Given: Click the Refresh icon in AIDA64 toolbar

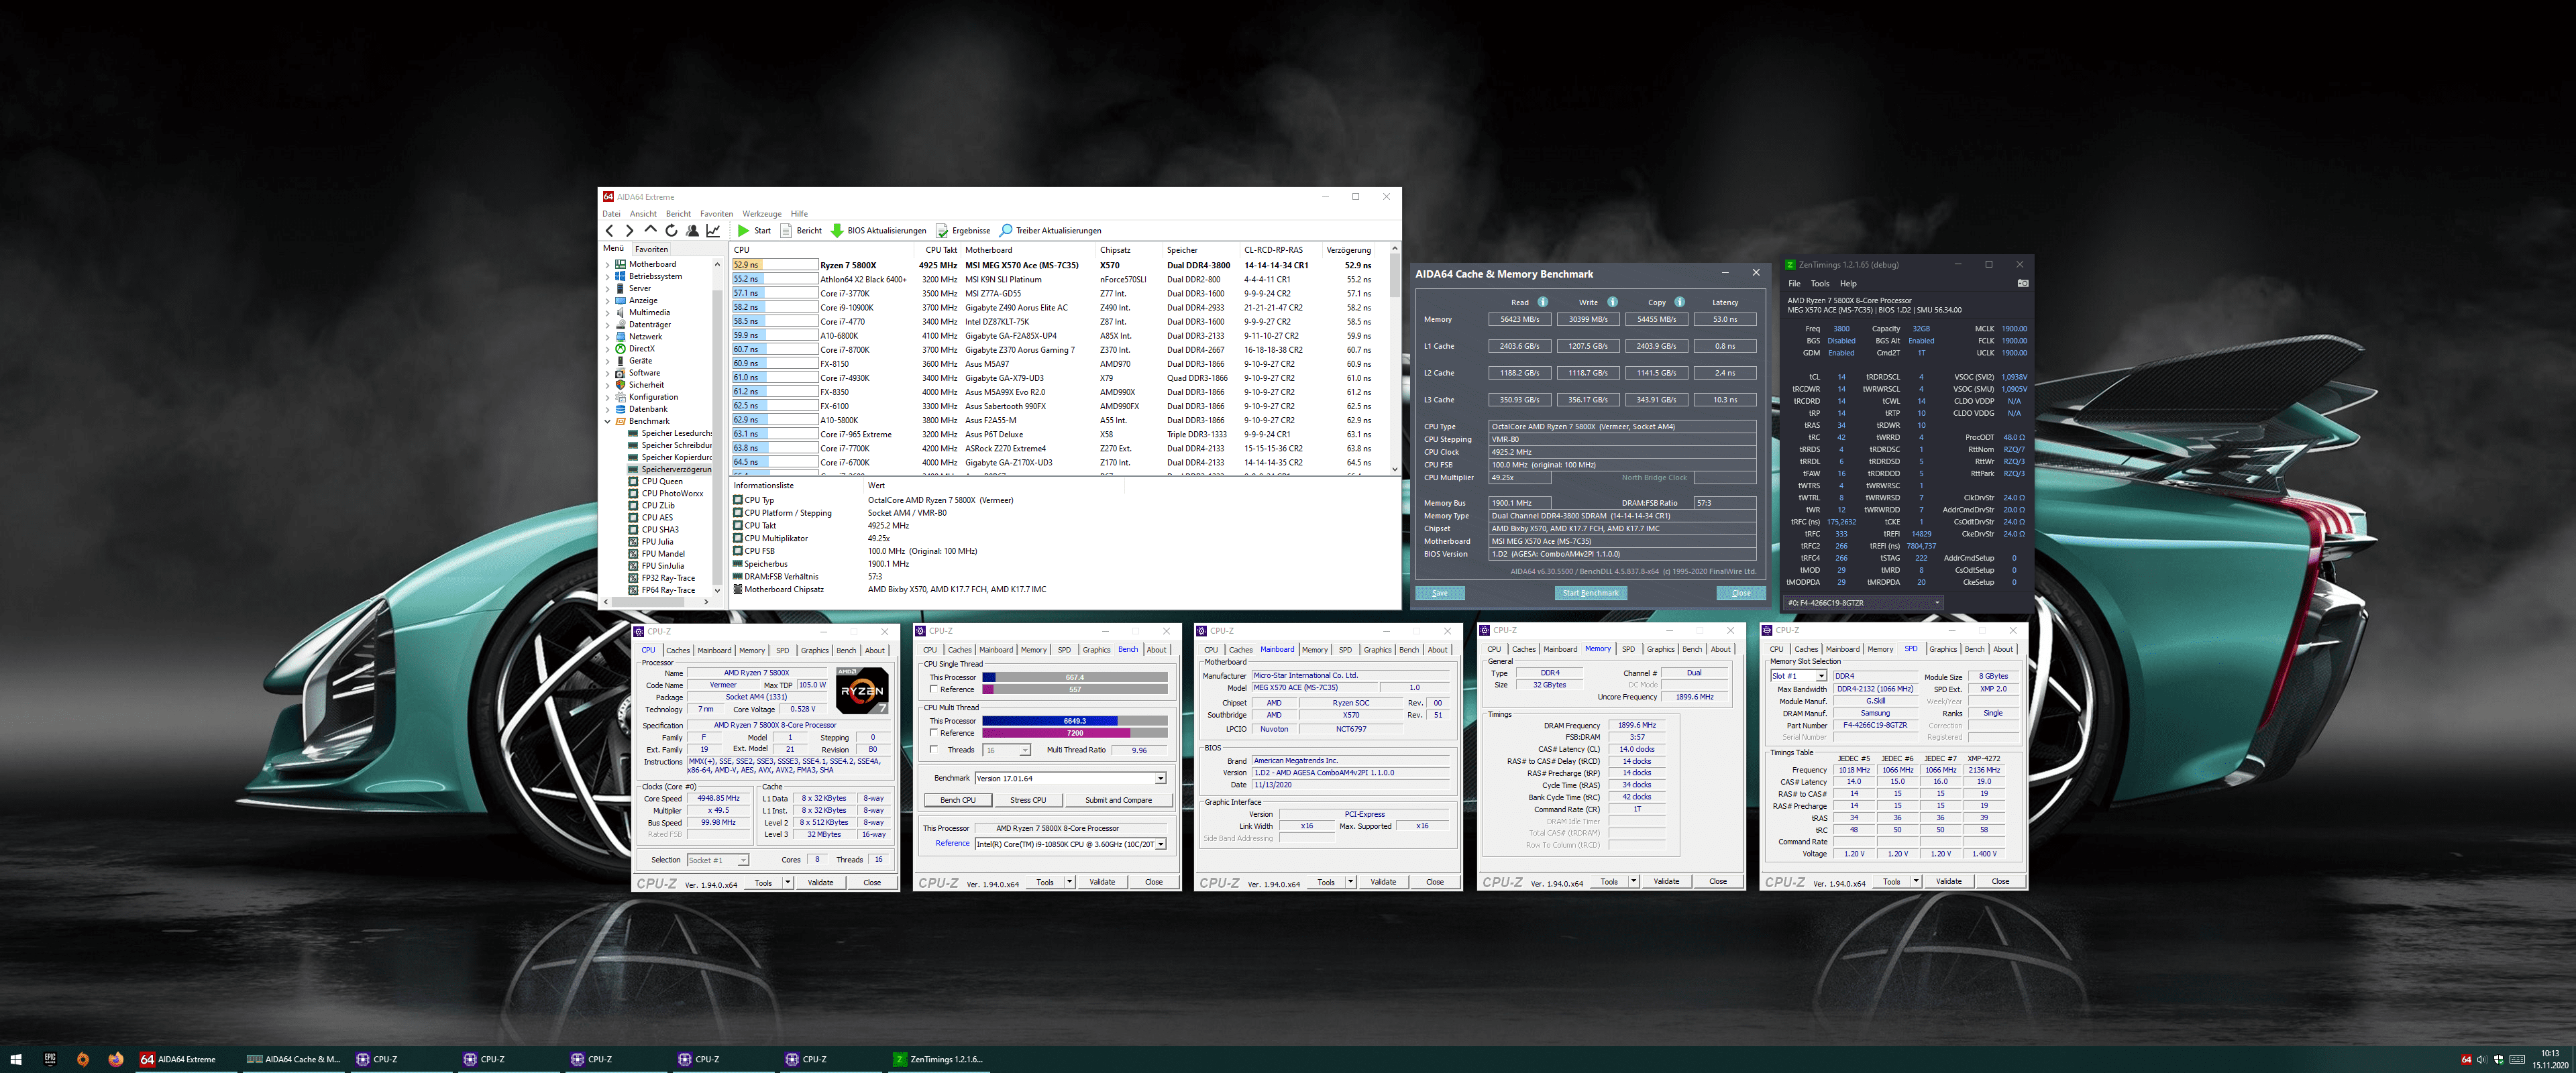Looking at the screenshot, I should point(672,231).
